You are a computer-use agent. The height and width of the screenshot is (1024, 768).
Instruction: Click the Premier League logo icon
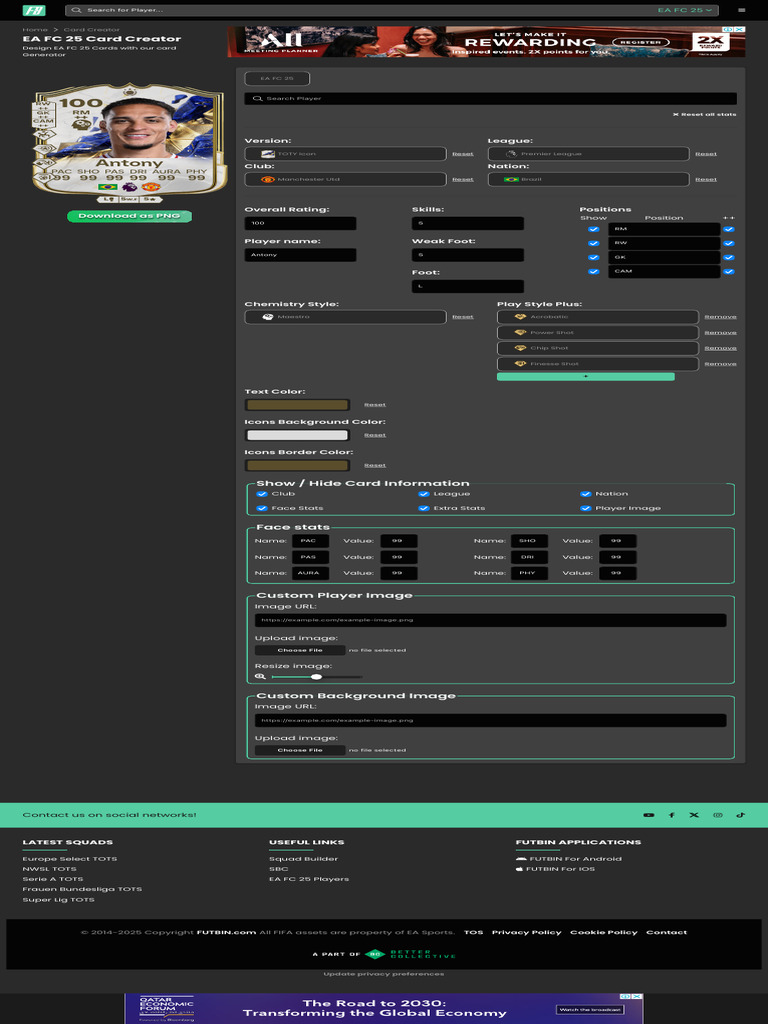coord(511,154)
